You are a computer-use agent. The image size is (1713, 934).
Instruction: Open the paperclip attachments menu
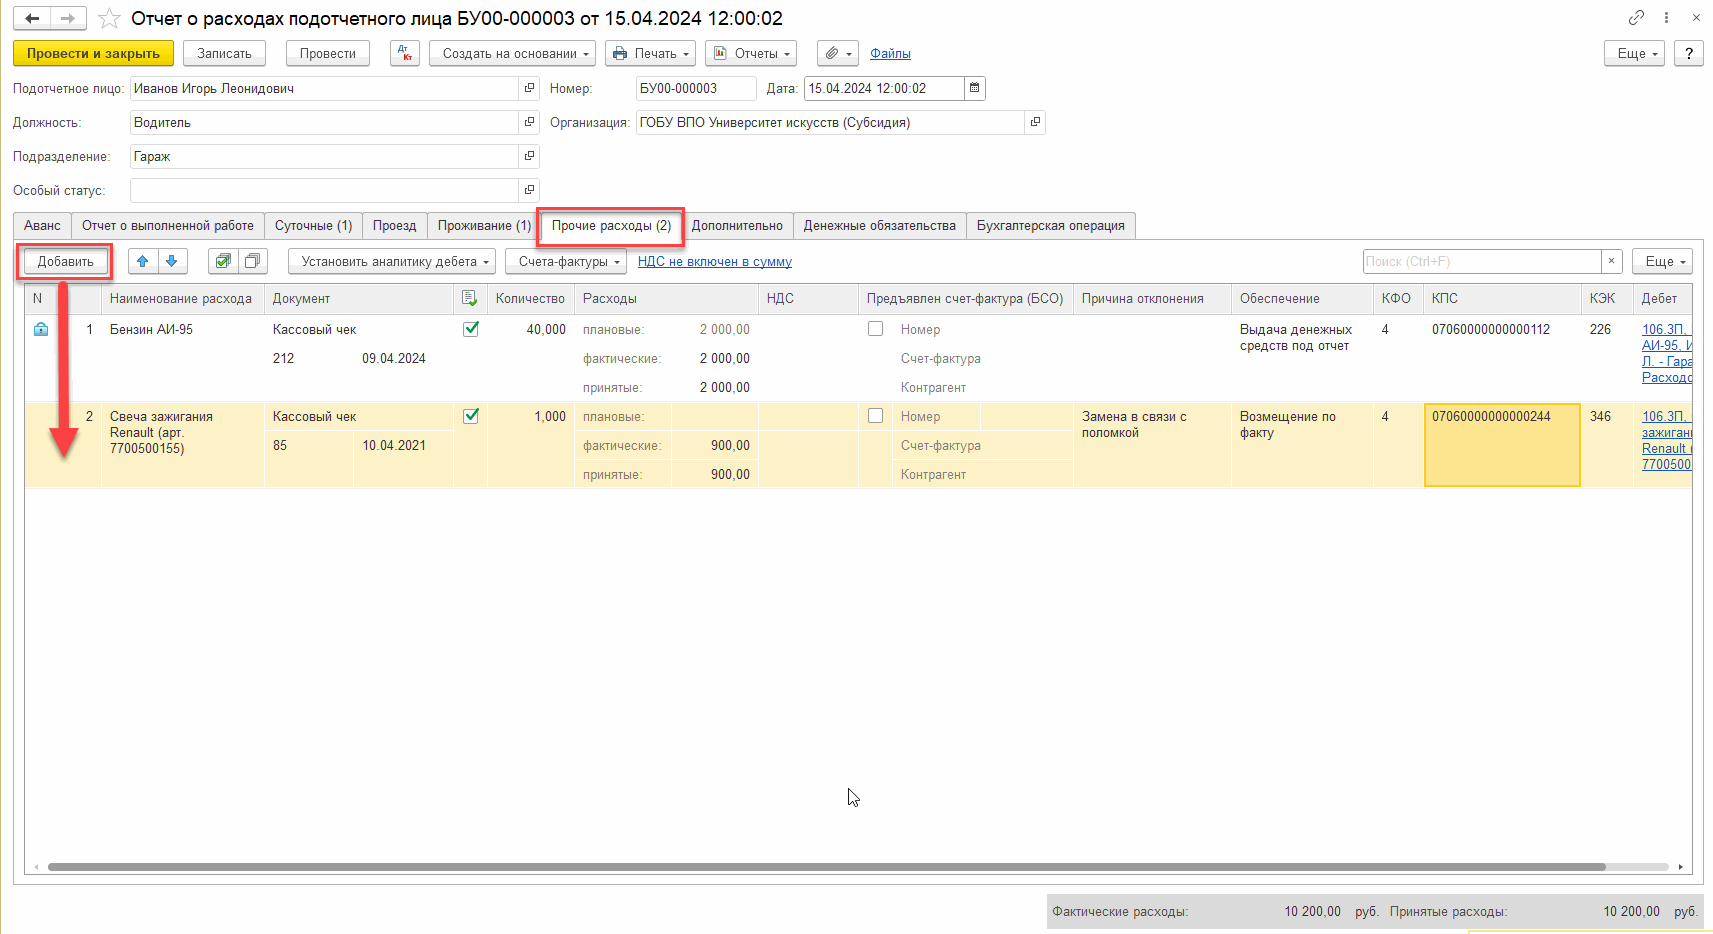838,53
